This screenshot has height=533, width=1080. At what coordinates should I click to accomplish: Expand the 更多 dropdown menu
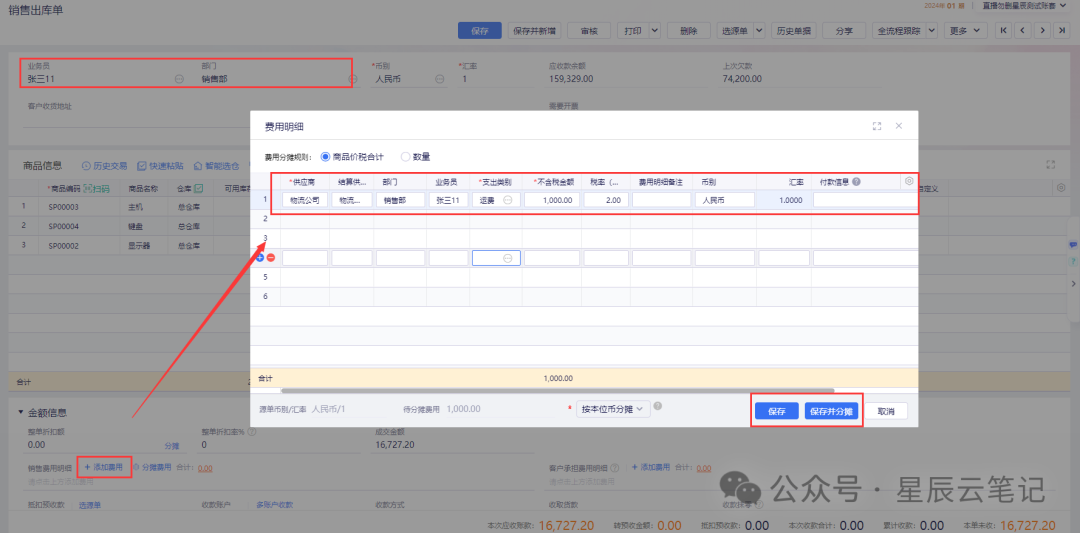pos(967,31)
